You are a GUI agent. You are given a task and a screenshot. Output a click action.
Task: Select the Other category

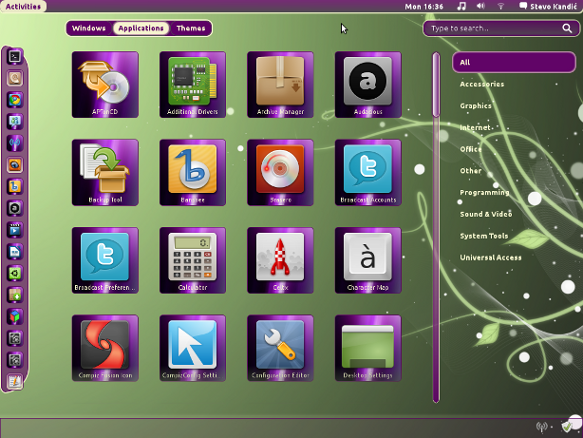[471, 171]
